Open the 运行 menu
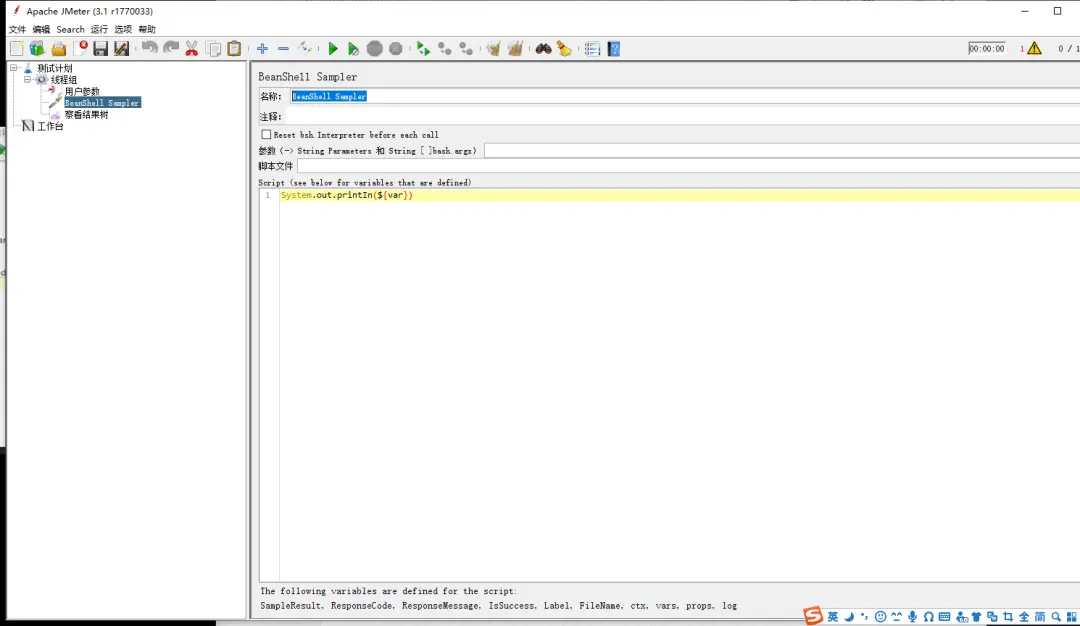The image size is (1080, 626). (99, 29)
